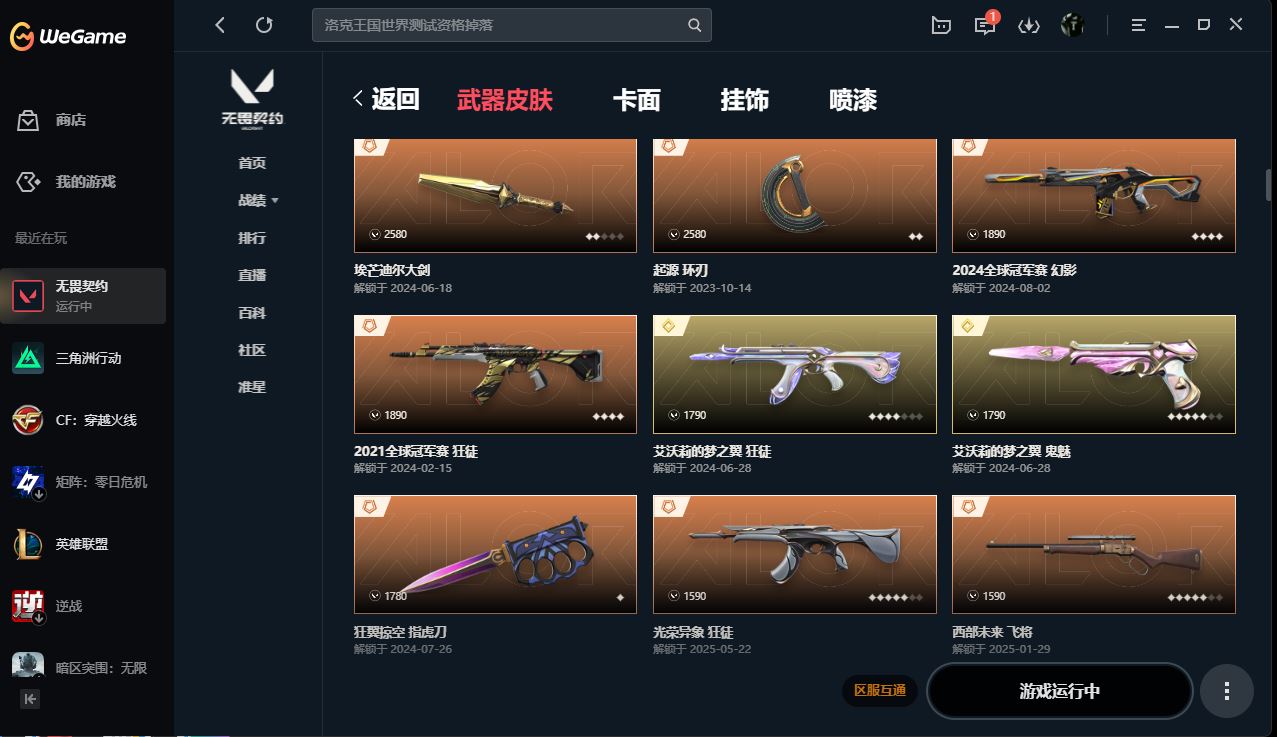Collapse the left sidebar panel
The width and height of the screenshot is (1277, 737).
(x=30, y=699)
